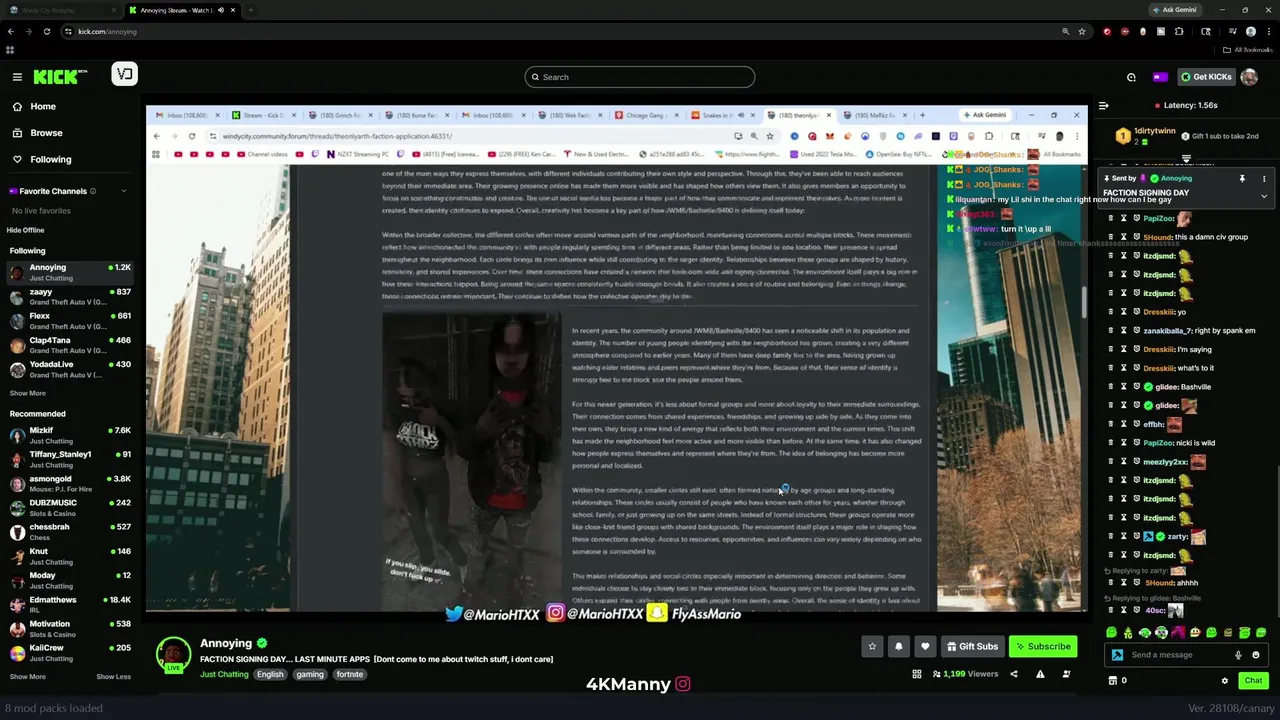Open the chat shop icon
This screenshot has width=1280, height=720.
click(1113, 681)
